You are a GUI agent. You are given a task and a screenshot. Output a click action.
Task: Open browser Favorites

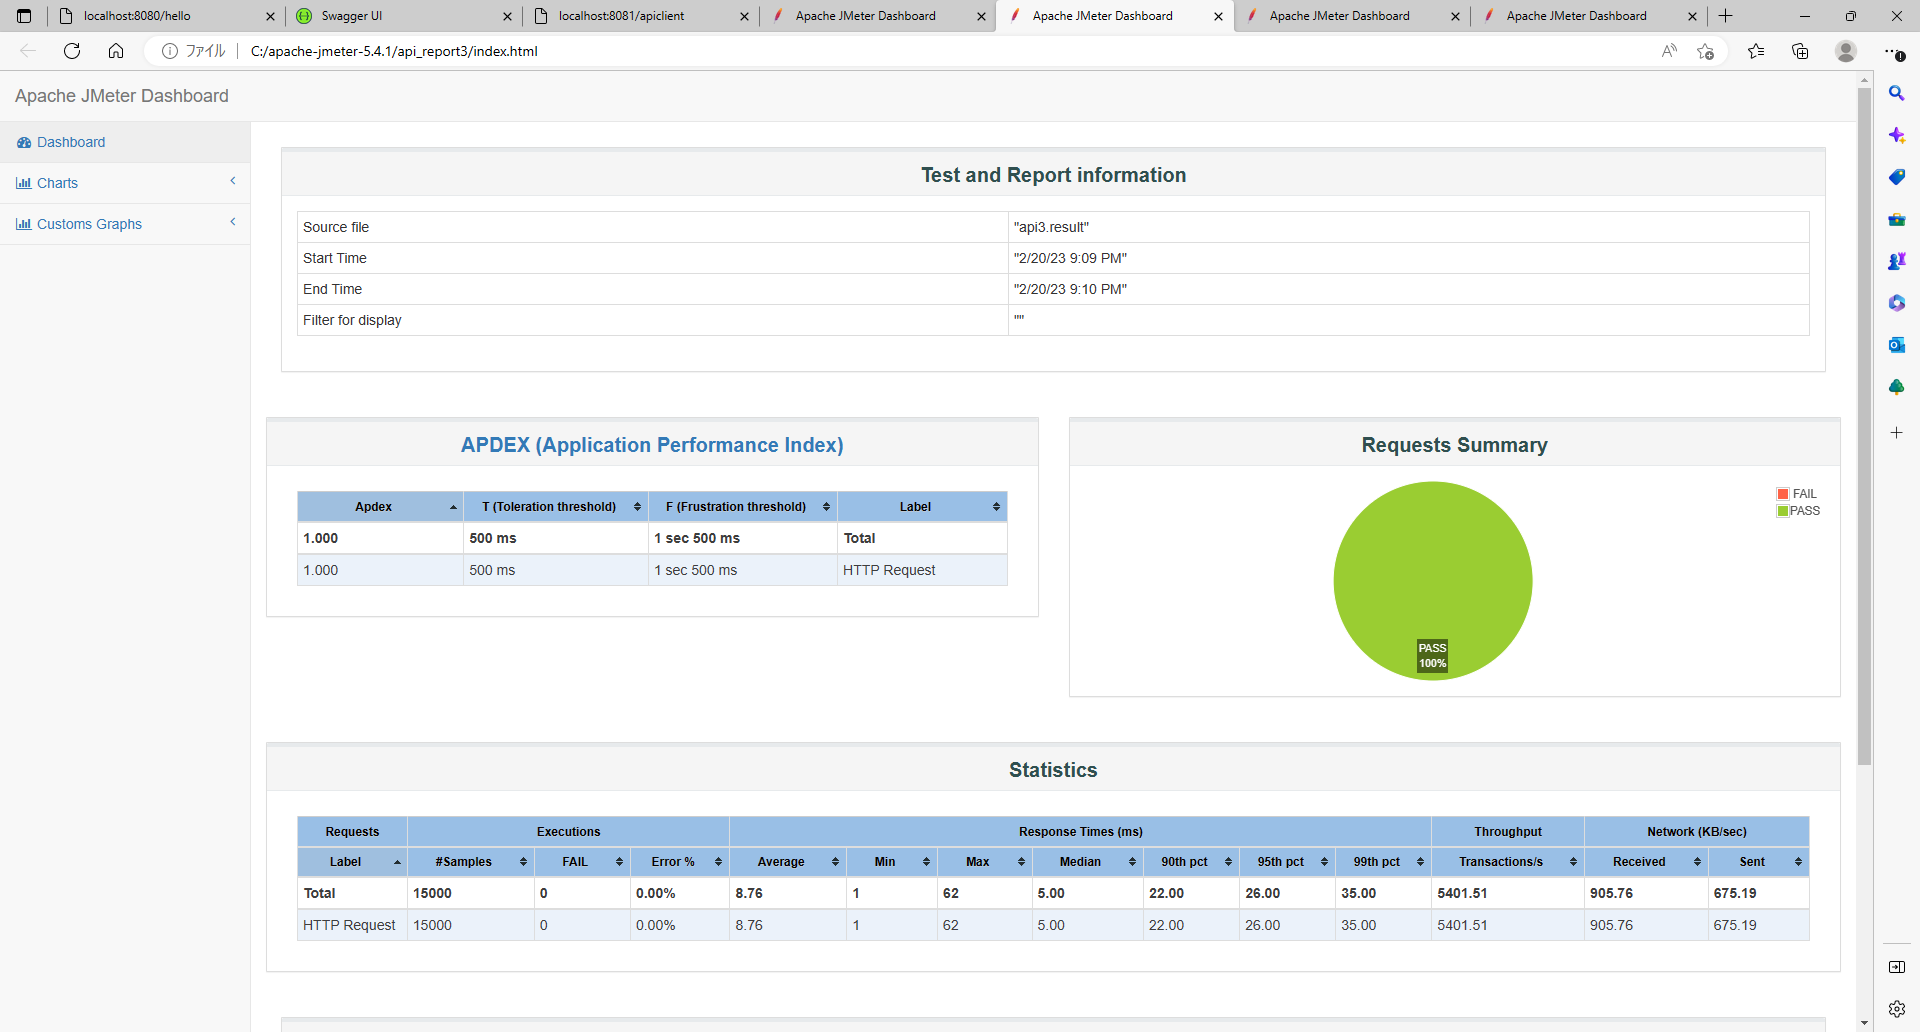1757,51
